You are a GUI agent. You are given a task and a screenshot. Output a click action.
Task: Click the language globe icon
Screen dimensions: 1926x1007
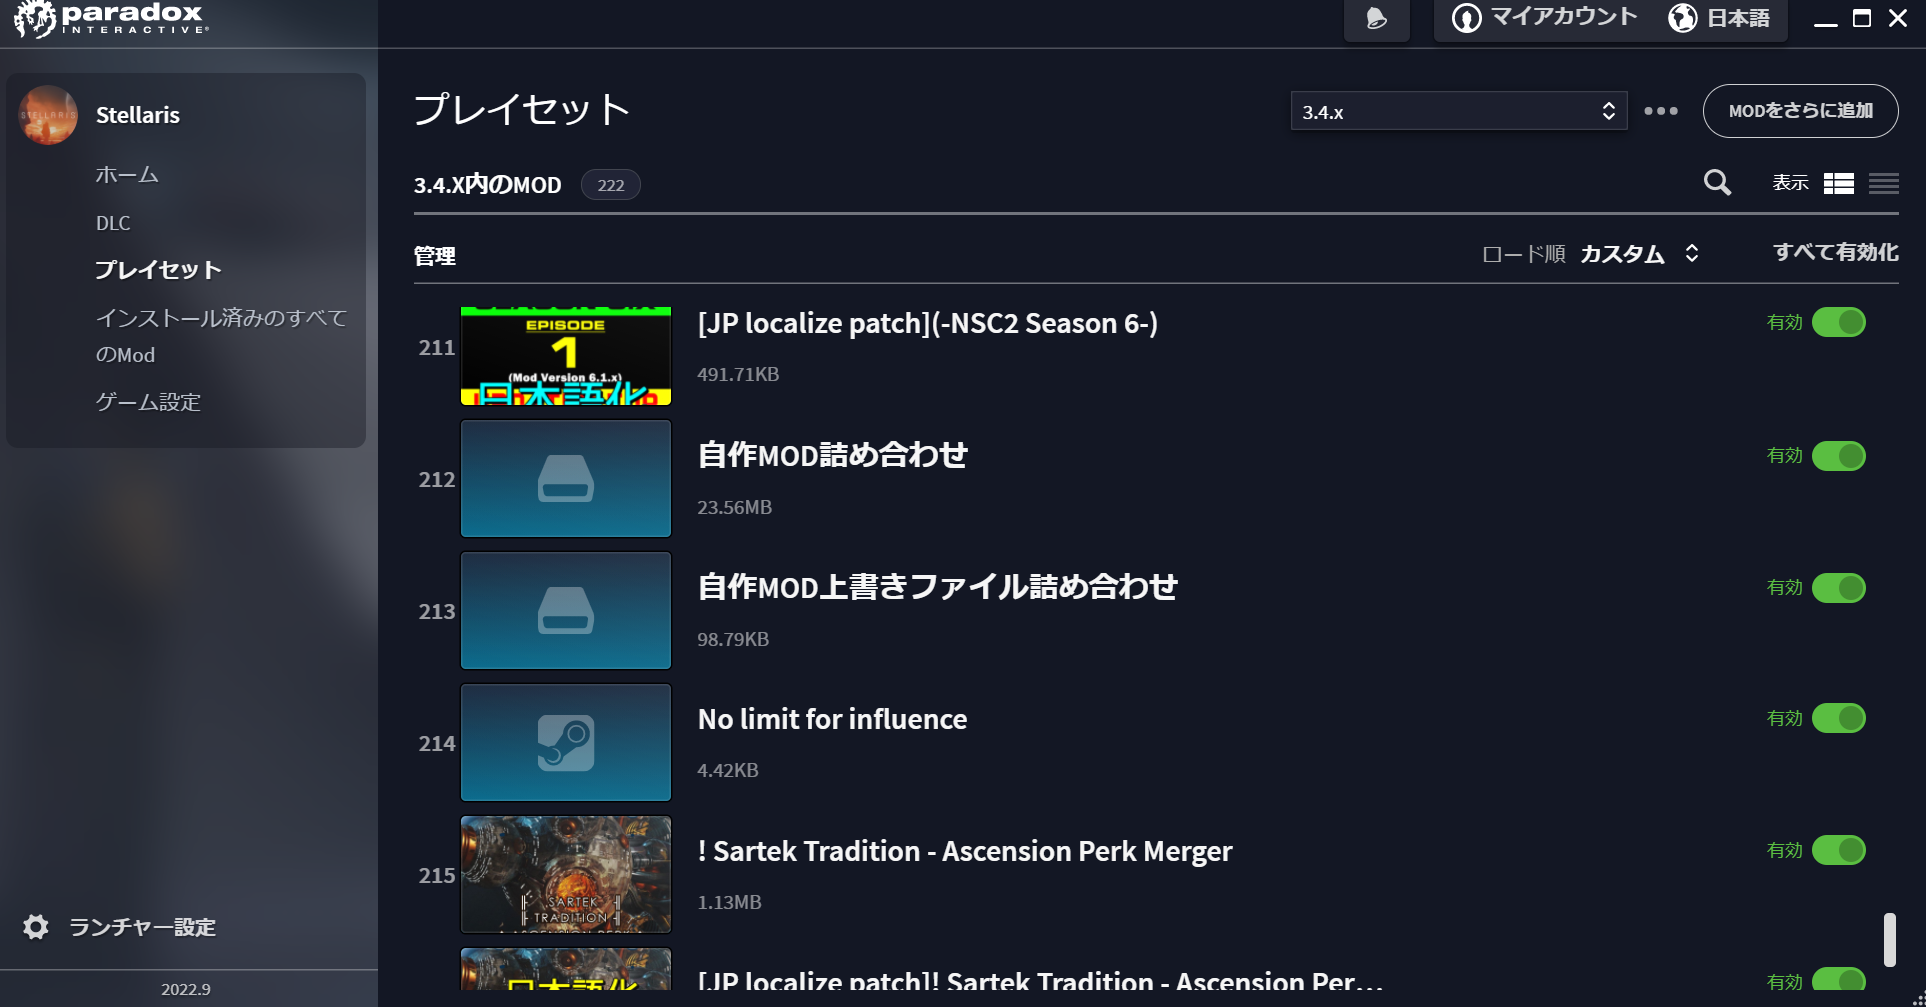click(1683, 18)
